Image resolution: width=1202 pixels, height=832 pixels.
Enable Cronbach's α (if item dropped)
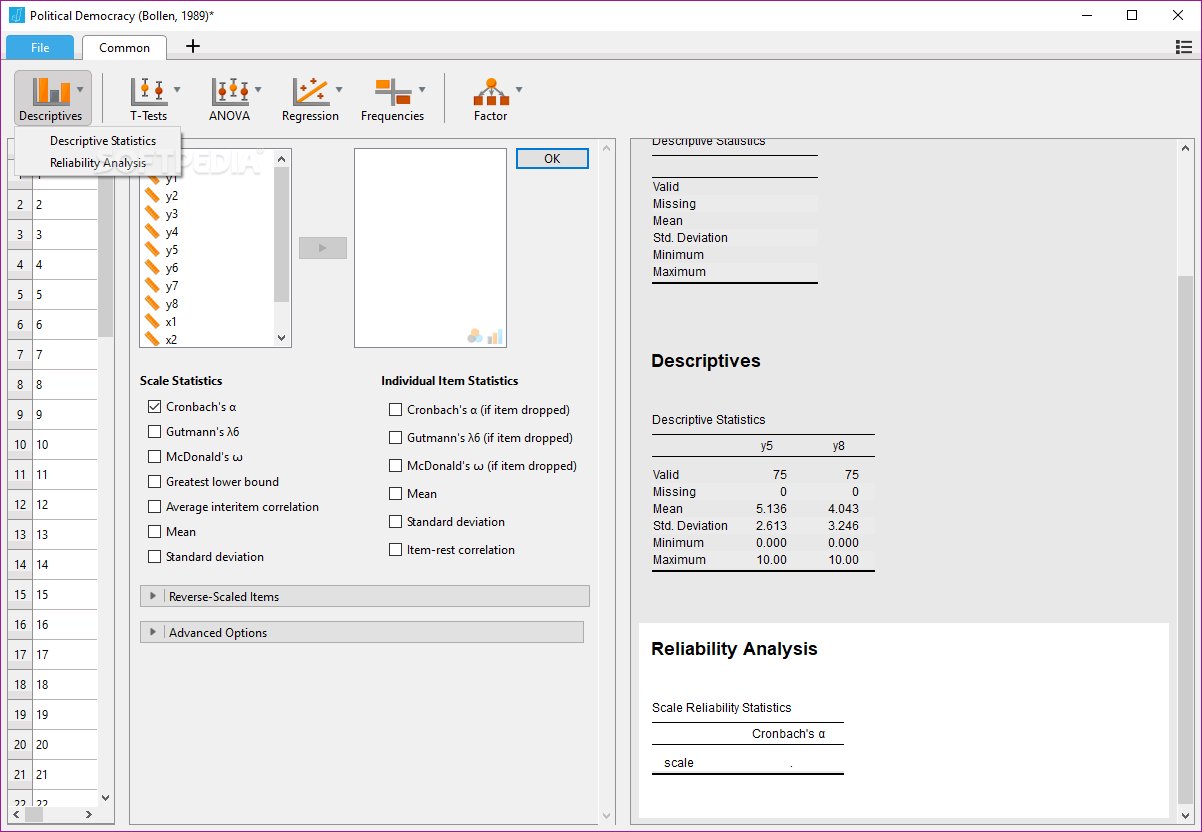[x=396, y=410]
